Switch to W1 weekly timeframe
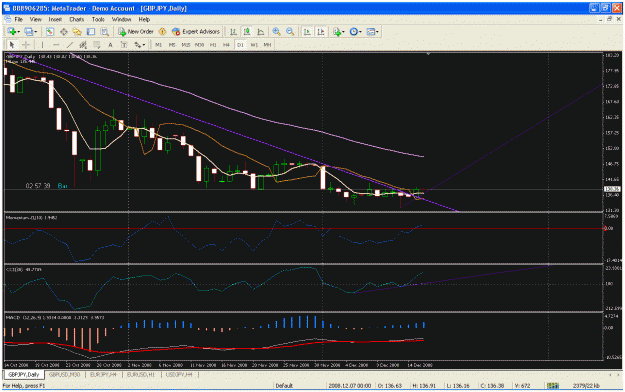Image resolution: width=625 pixels, height=392 pixels. coord(254,45)
